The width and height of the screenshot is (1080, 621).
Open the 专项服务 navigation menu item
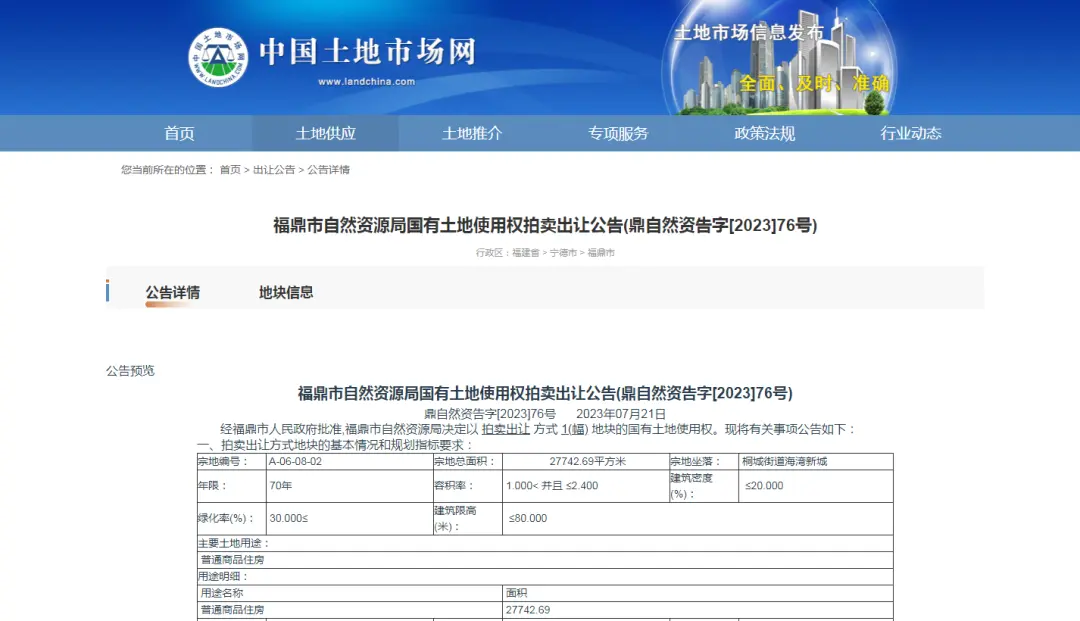click(x=618, y=133)
